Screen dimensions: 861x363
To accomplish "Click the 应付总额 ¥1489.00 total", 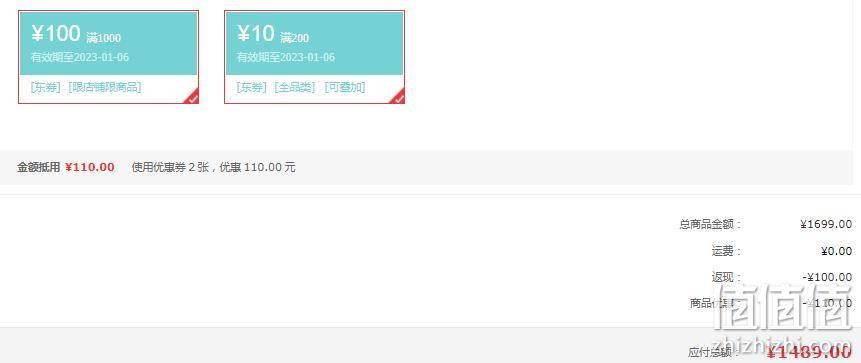I will pyautogui.click(x=808, y=353).
